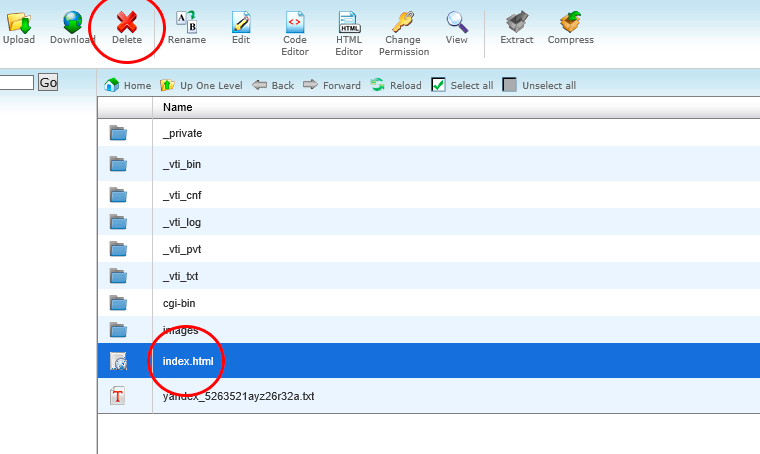The width and height of the screenshot is (760, 454).
Task: Click the path input field beside Go
Action: tap(16, 82)
